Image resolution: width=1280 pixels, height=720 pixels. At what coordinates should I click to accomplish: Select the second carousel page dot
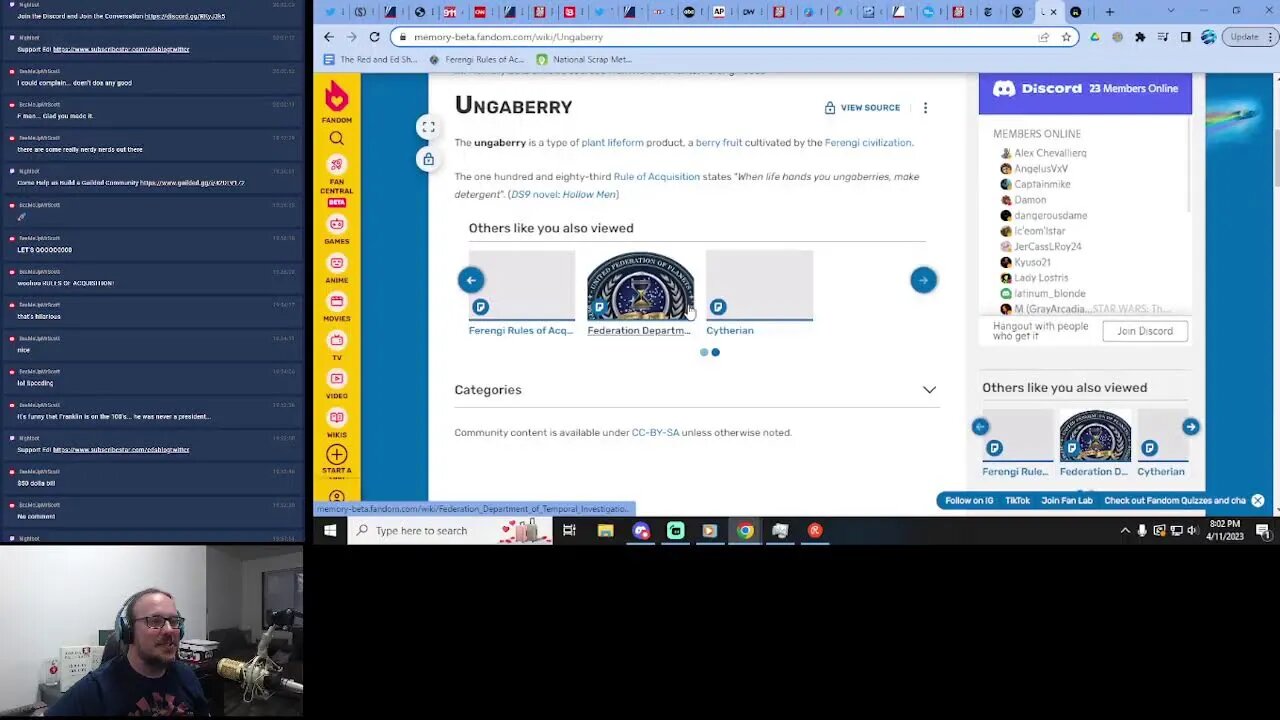coord(715,352)
